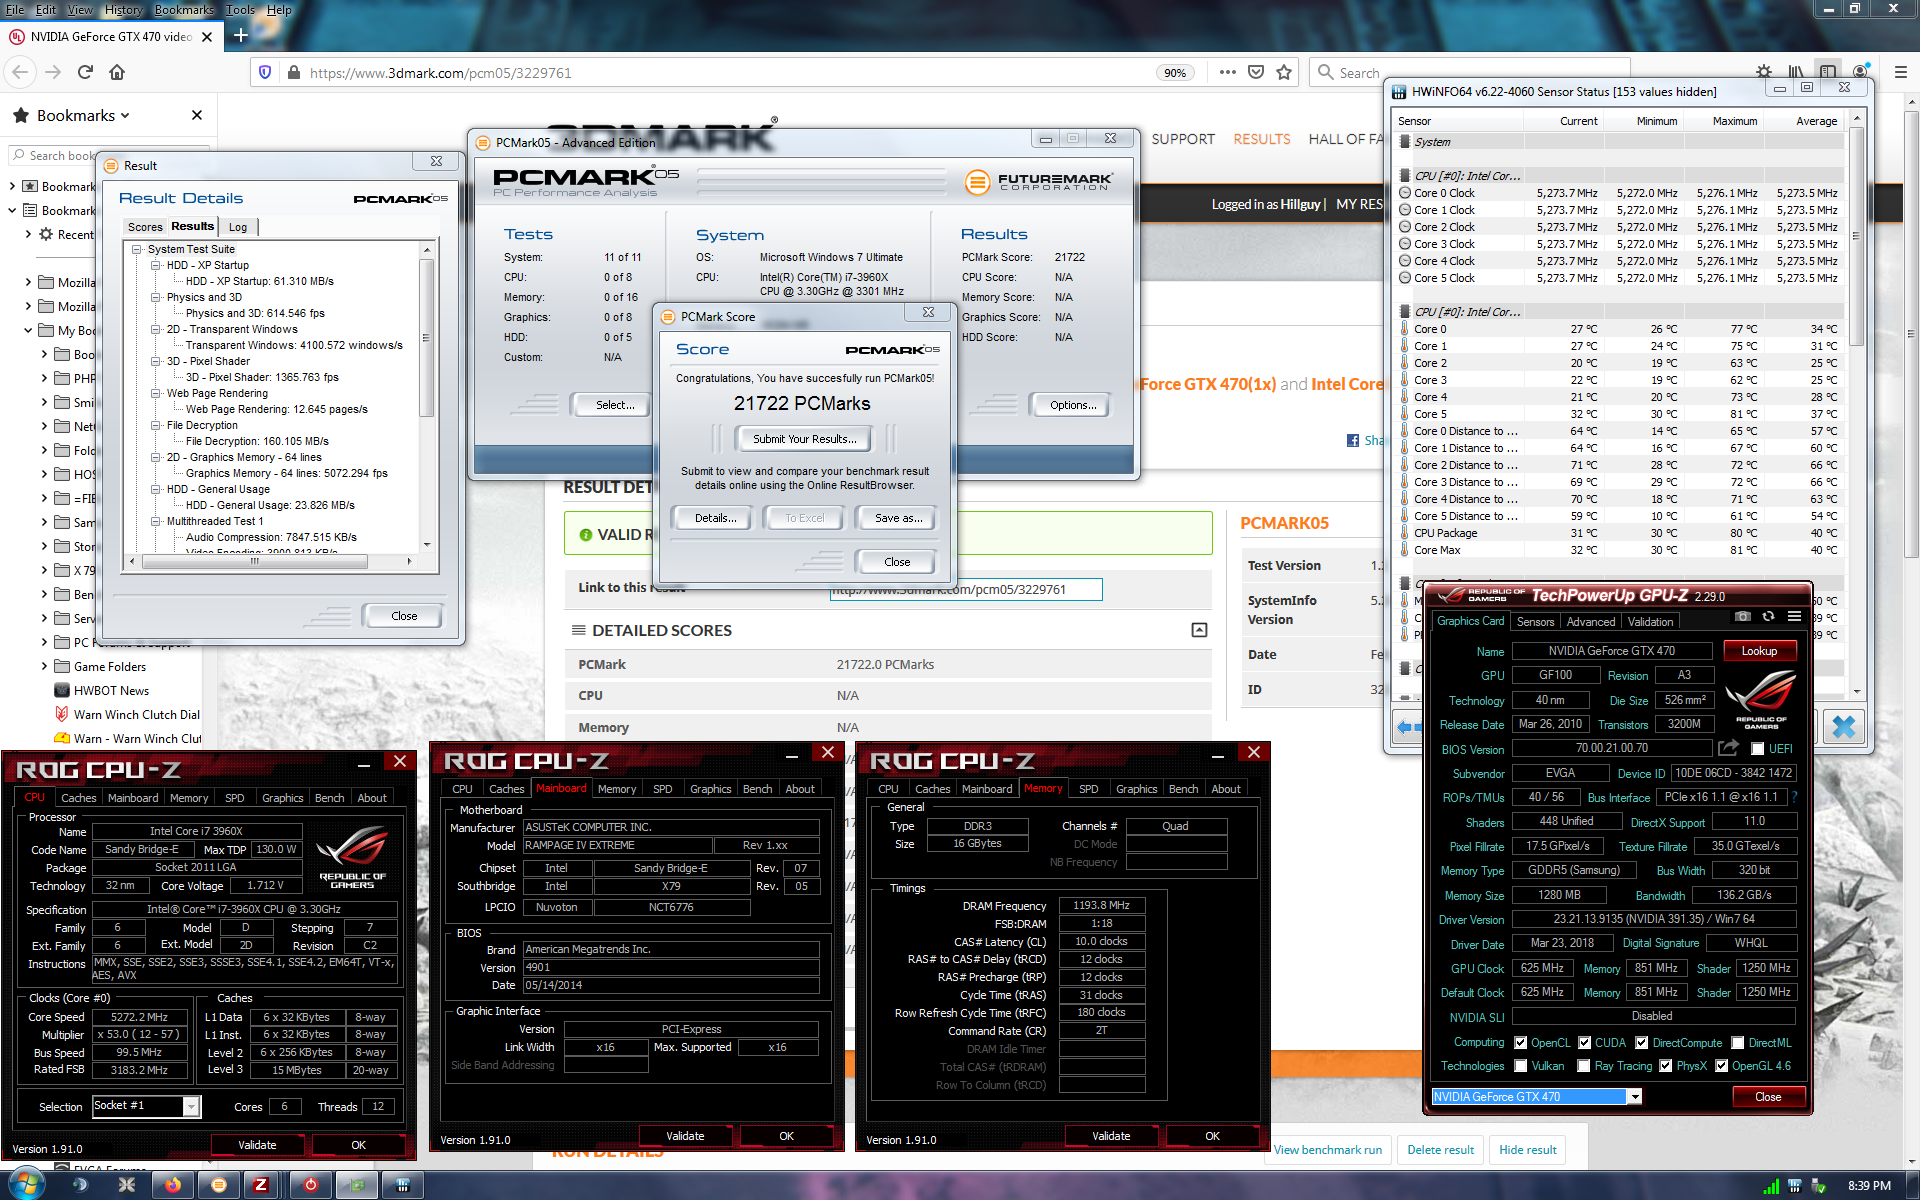Viewport: 1920px width, 1200px height.
Task: Open the Log tab in Result window
Action: coord(238,227)
